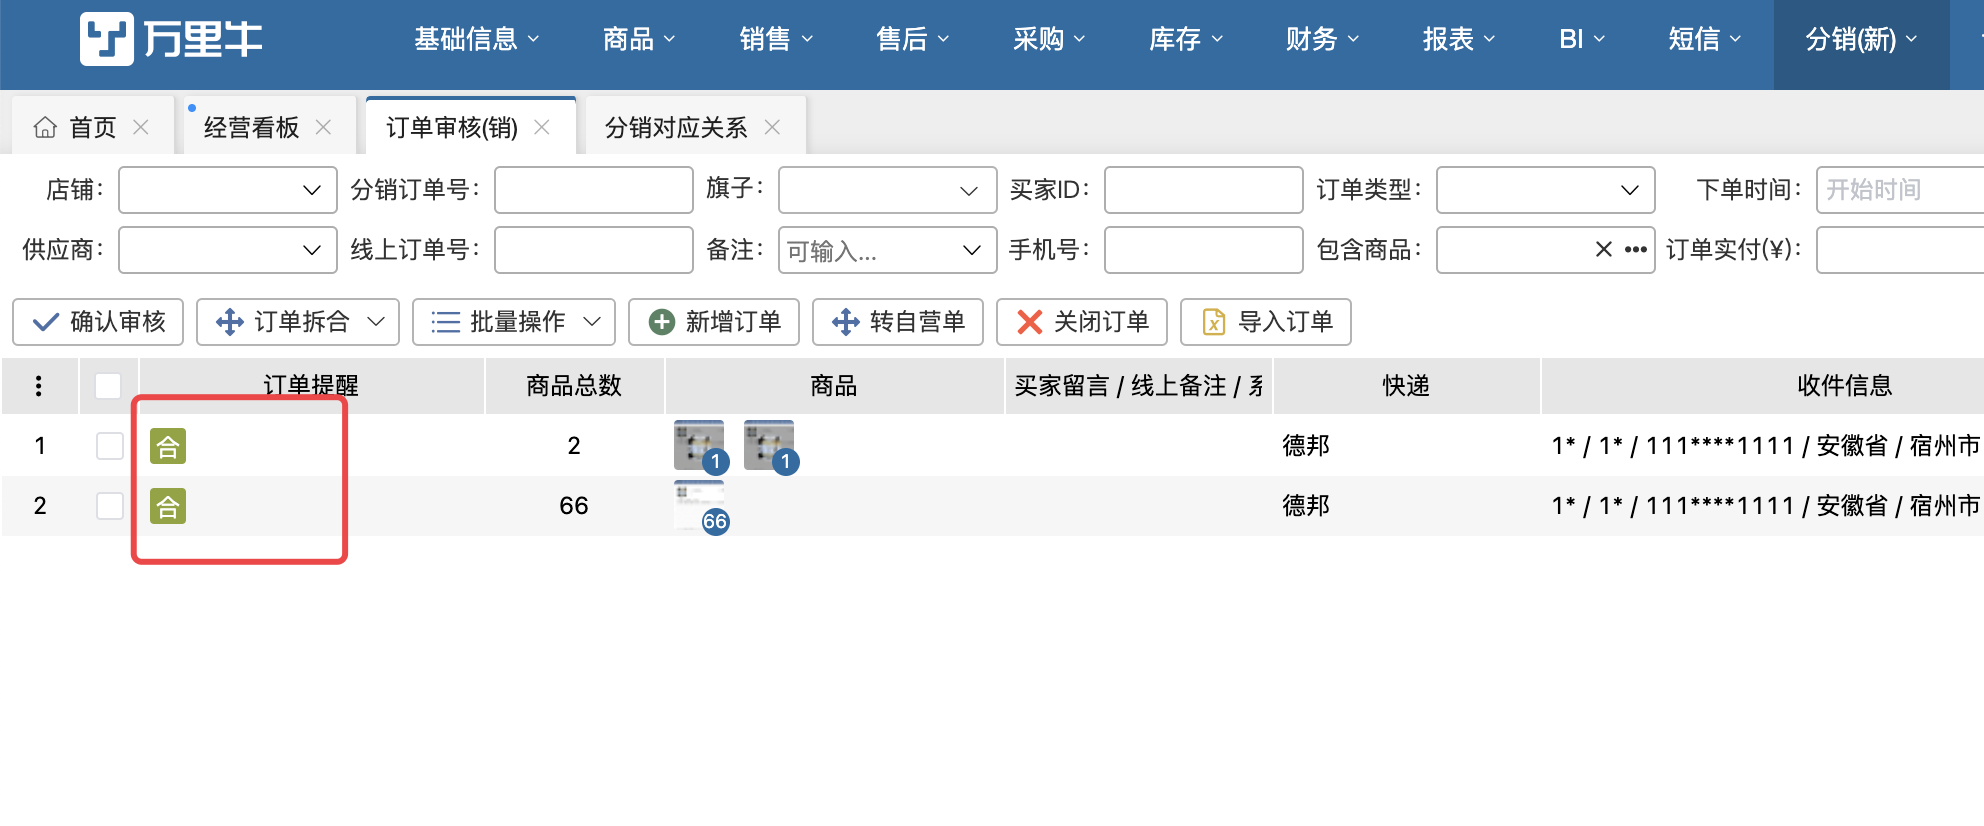Focus the 分销订单号 input field
Image resolution: width=1984 pixels, height=826 pixels.
594,190
